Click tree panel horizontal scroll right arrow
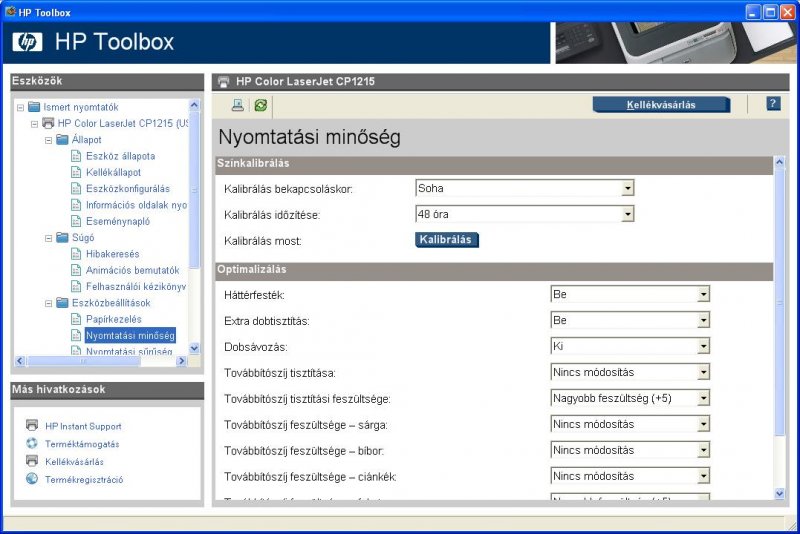 point(182,361)
